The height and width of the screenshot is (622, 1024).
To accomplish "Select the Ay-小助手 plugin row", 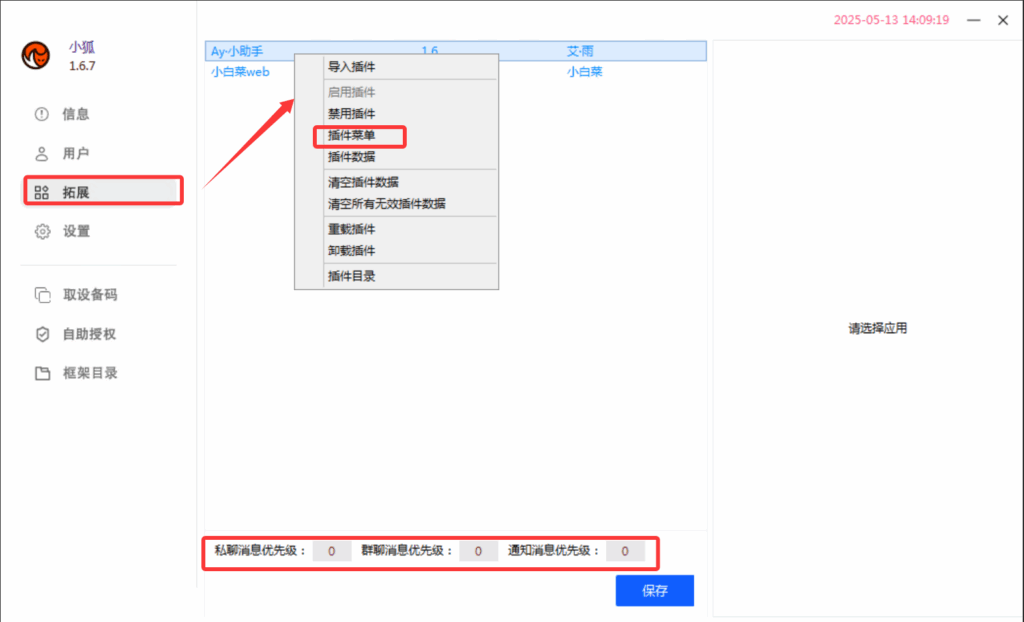I will [456, 51].
